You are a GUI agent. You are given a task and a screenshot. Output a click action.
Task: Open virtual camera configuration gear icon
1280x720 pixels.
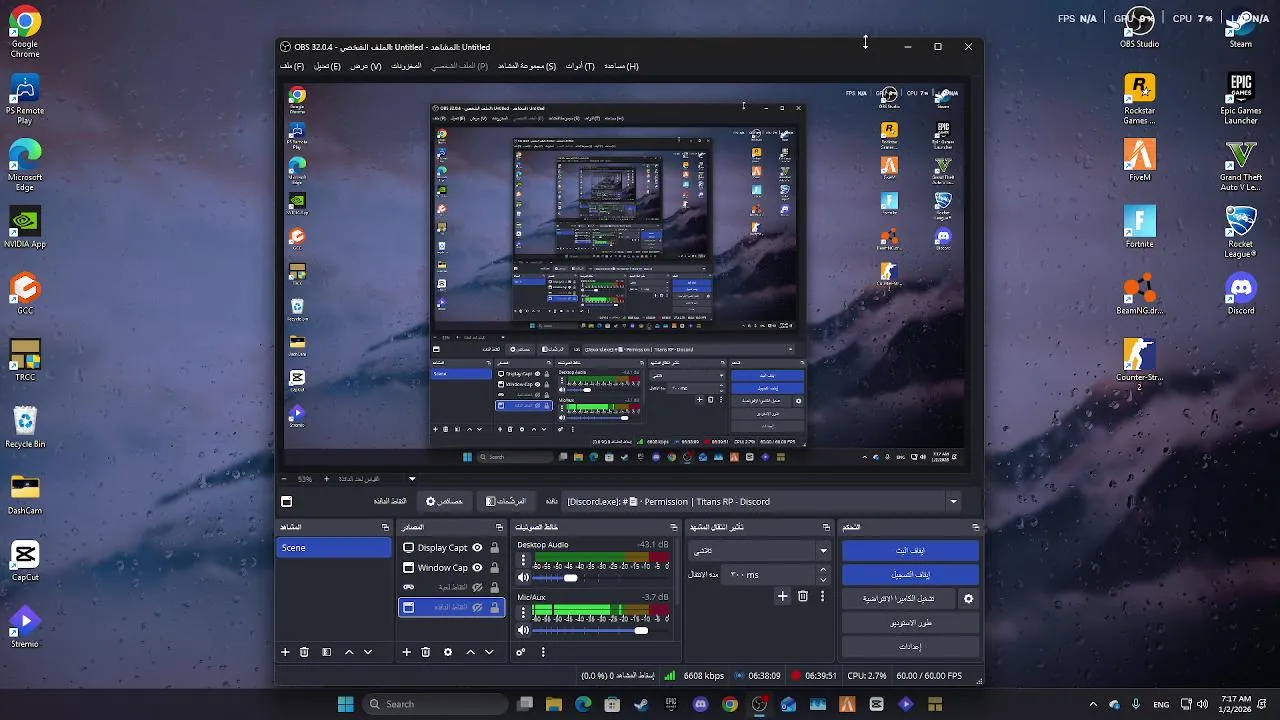pos(968,599)
